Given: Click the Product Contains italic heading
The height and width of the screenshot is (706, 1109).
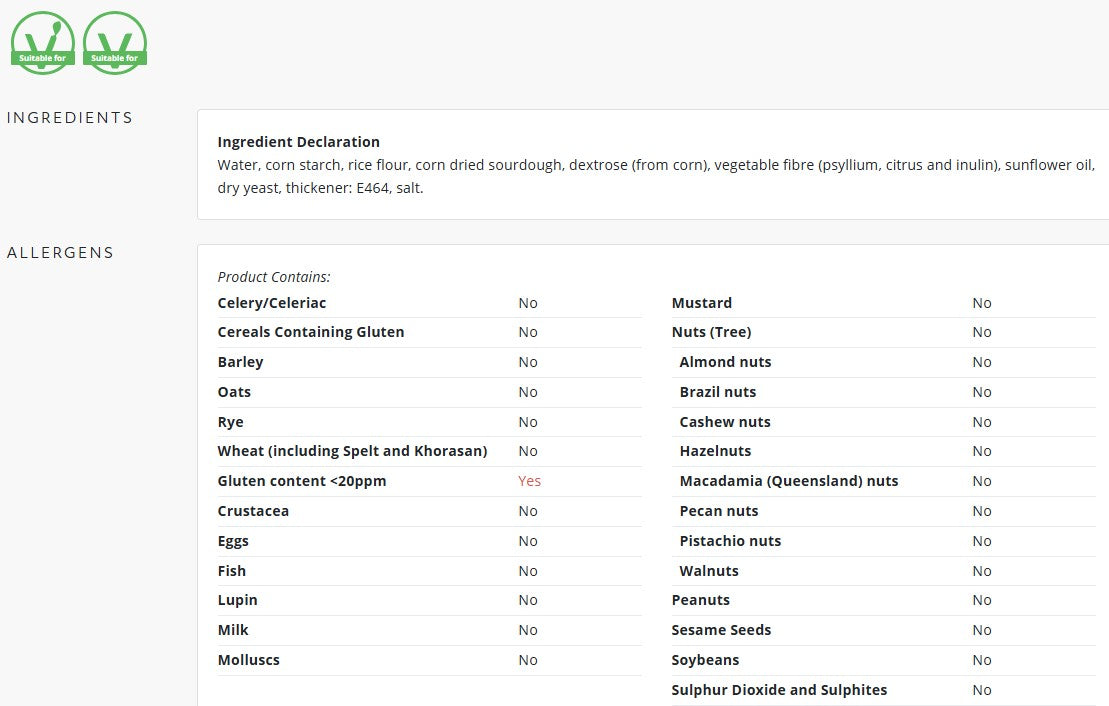Looking at the screenshot, I should tap(274, 277).
